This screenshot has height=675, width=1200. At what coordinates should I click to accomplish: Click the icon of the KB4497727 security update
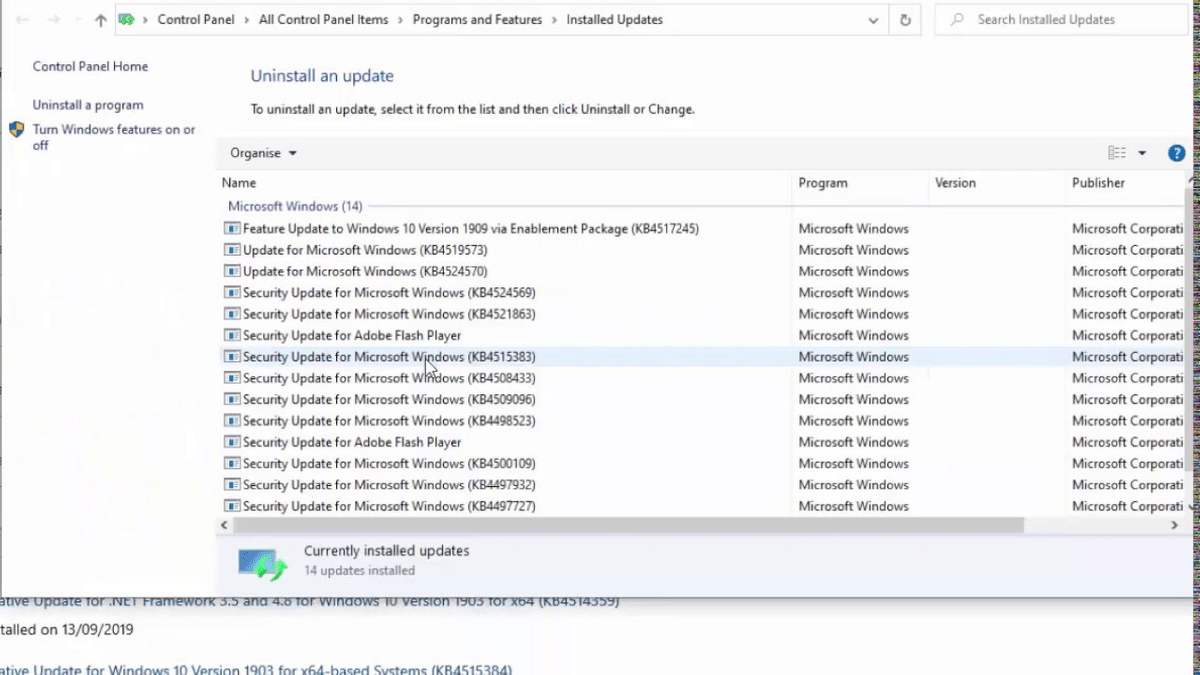[x=232, y=506]
